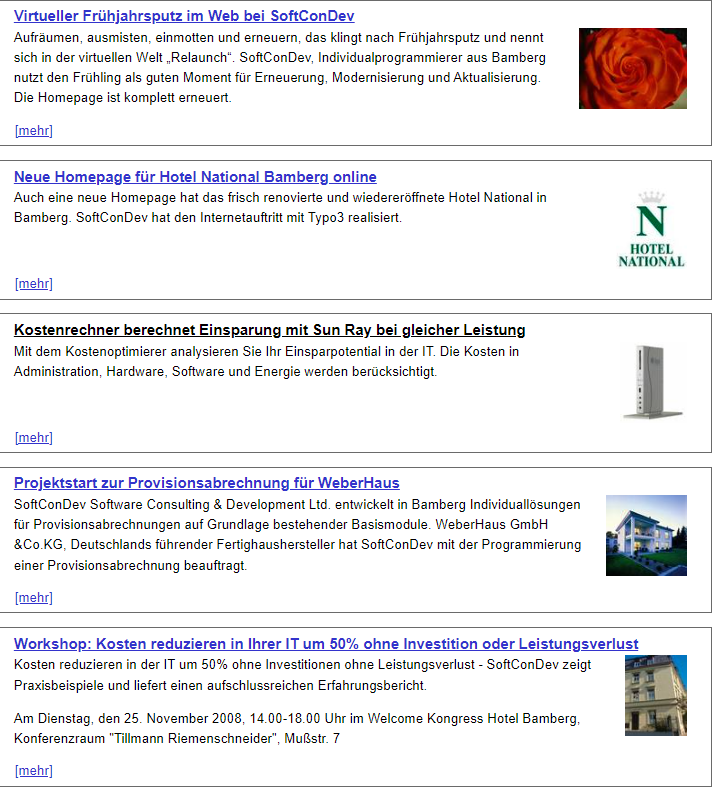Click the Sun Ray thin client image
Viewport: 712px width, 787px height.
[652, 381]
